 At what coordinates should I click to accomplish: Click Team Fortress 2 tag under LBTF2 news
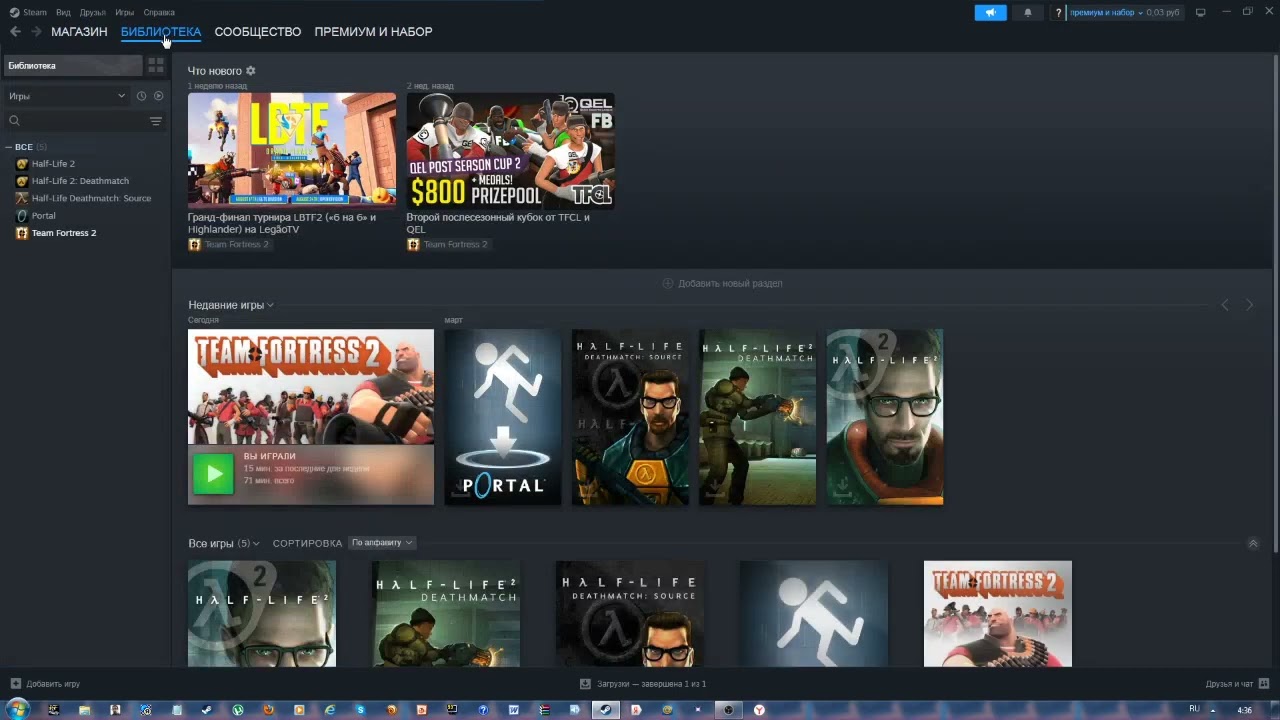(229, 245)
